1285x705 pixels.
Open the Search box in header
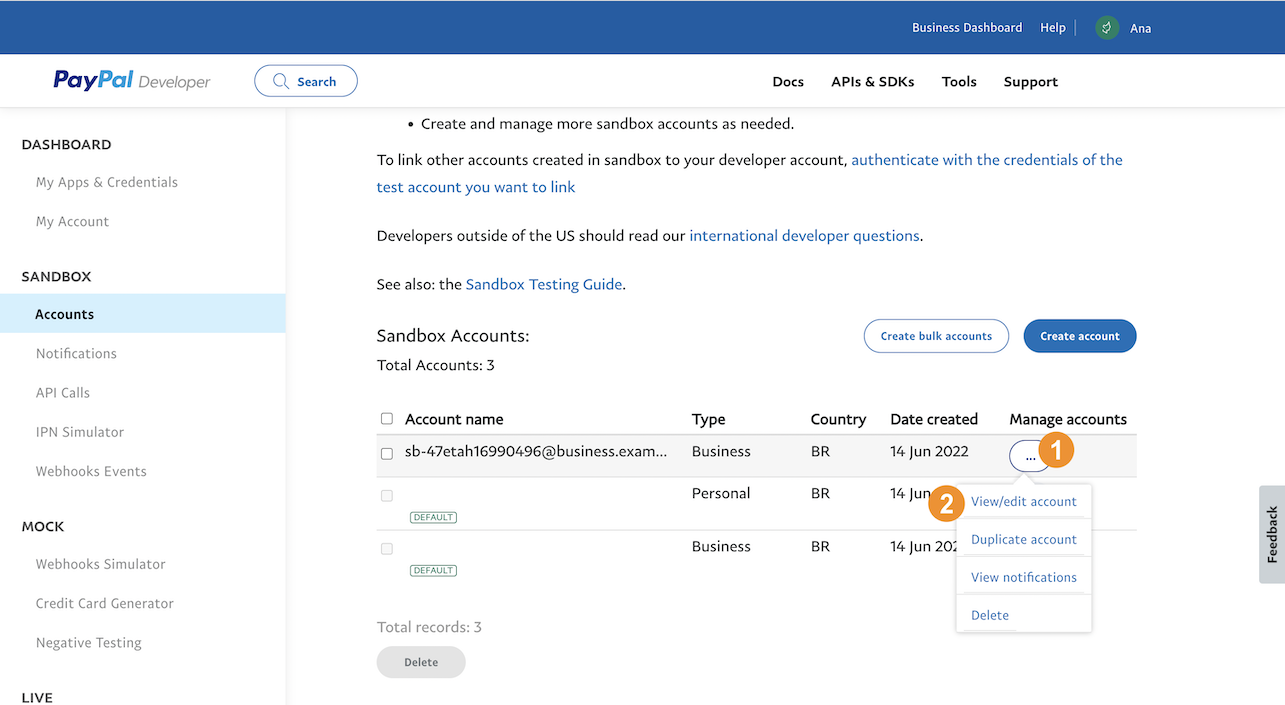306,81
